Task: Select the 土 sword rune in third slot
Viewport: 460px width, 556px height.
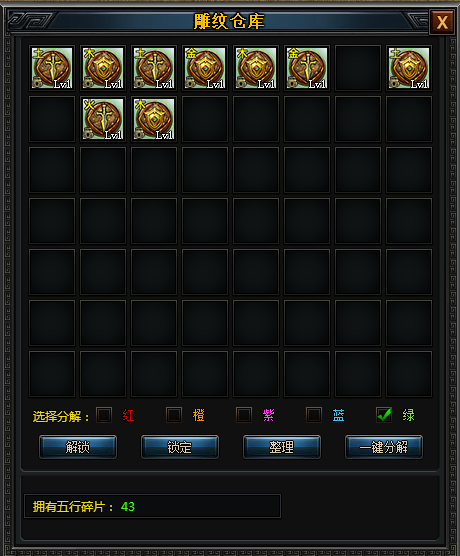Action: coord(154,68)
